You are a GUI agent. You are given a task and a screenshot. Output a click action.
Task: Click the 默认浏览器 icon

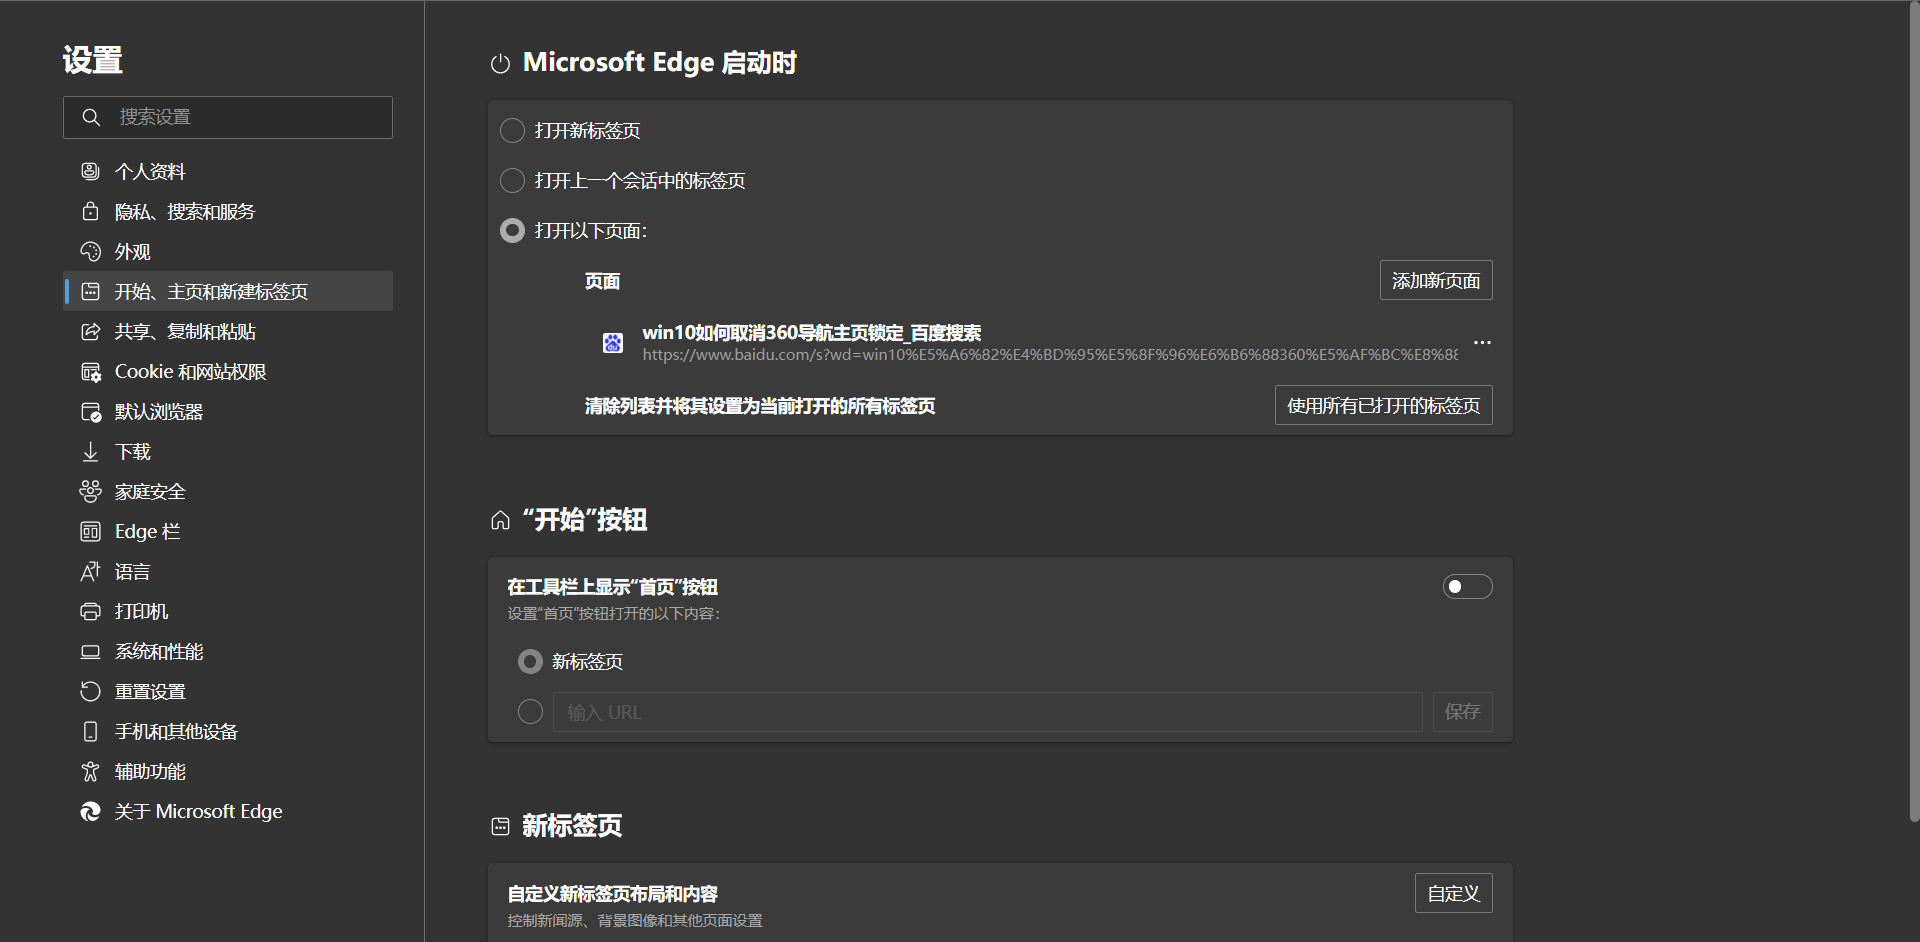[90, 411]
